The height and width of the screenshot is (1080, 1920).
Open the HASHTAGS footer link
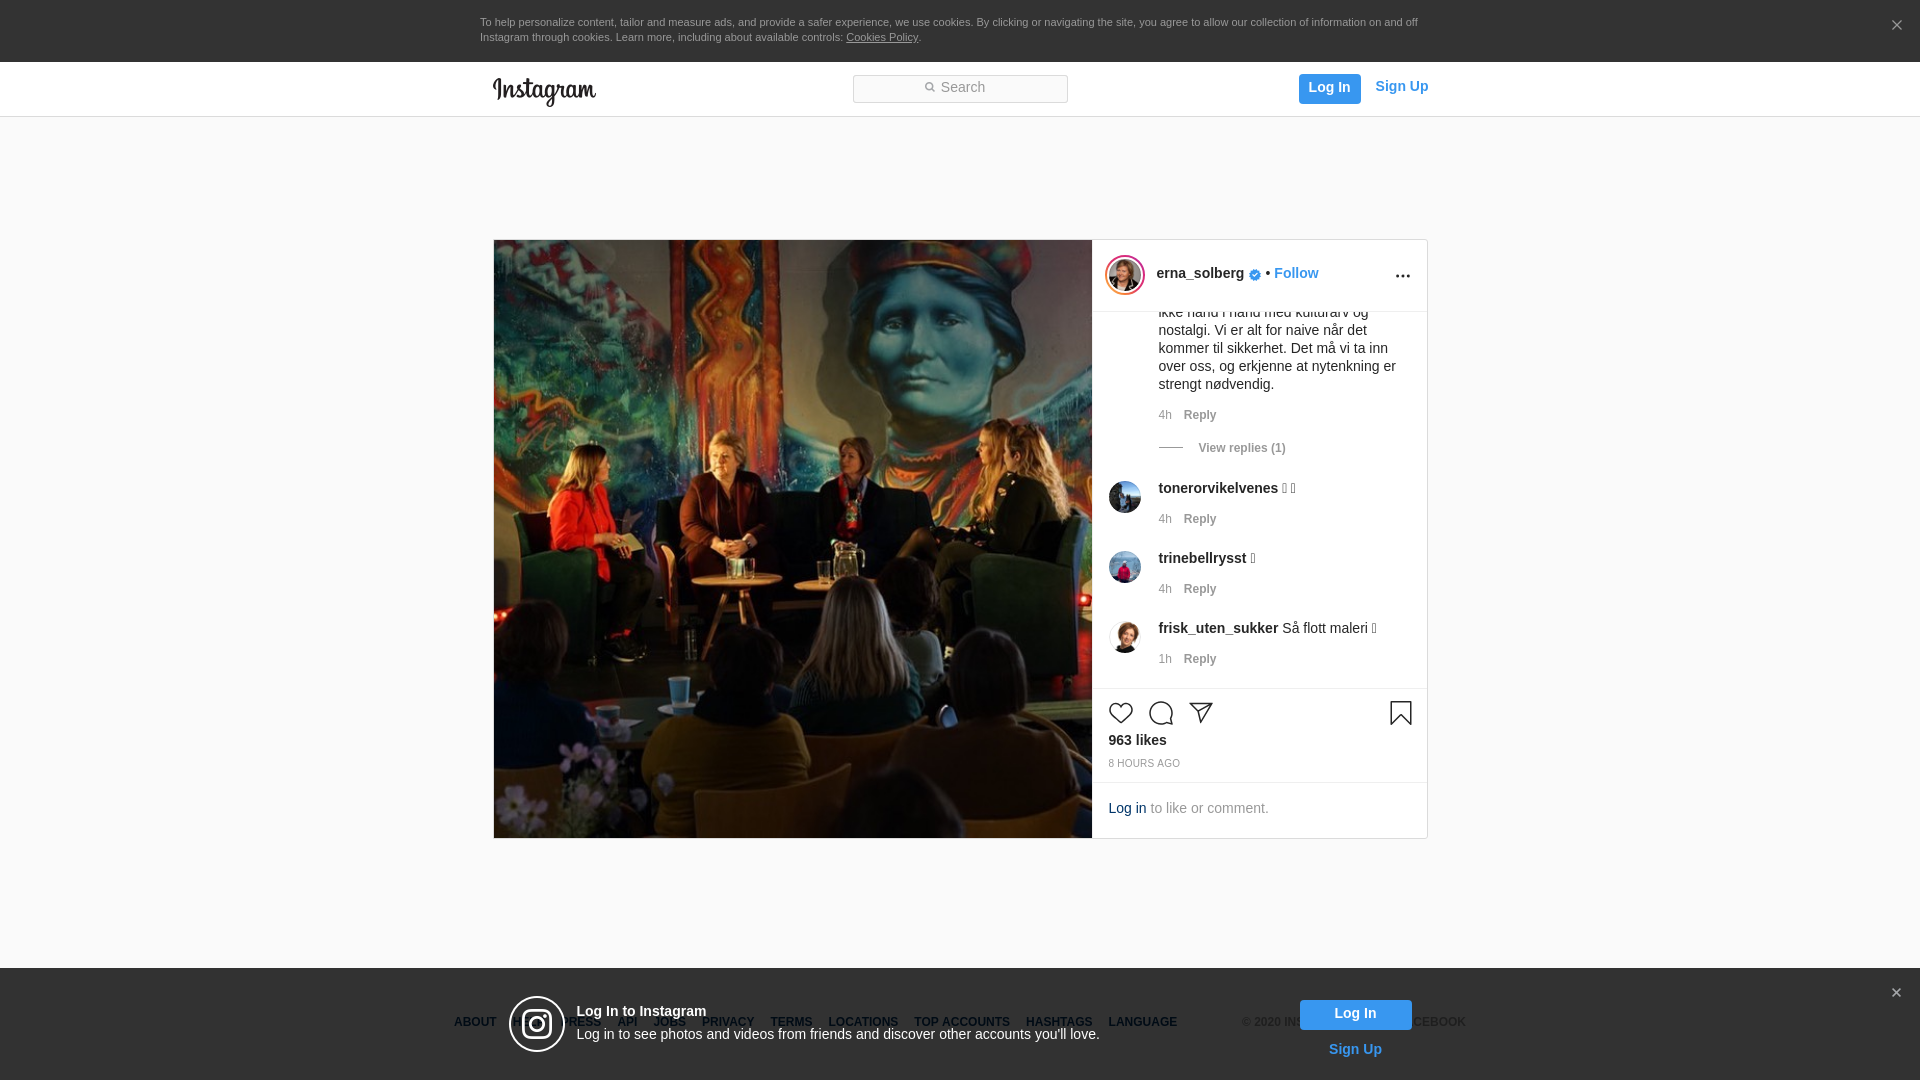[x=1058, y=1022]
